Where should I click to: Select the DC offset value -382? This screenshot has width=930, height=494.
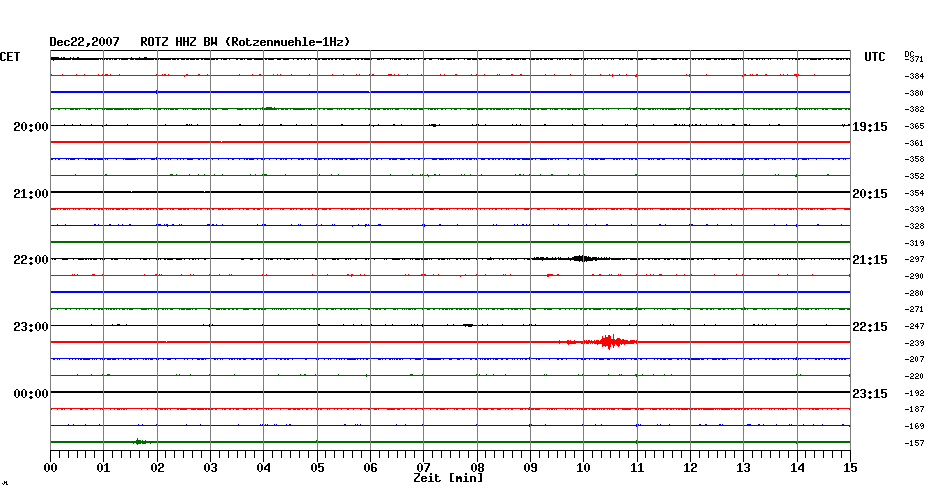[914, 110]
